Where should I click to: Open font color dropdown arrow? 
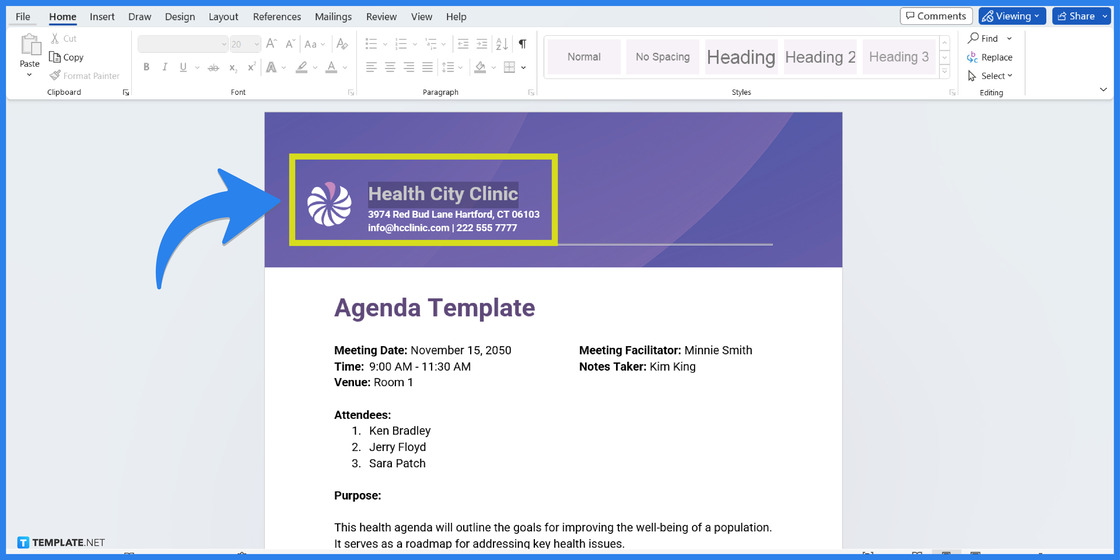pos(345,68)
